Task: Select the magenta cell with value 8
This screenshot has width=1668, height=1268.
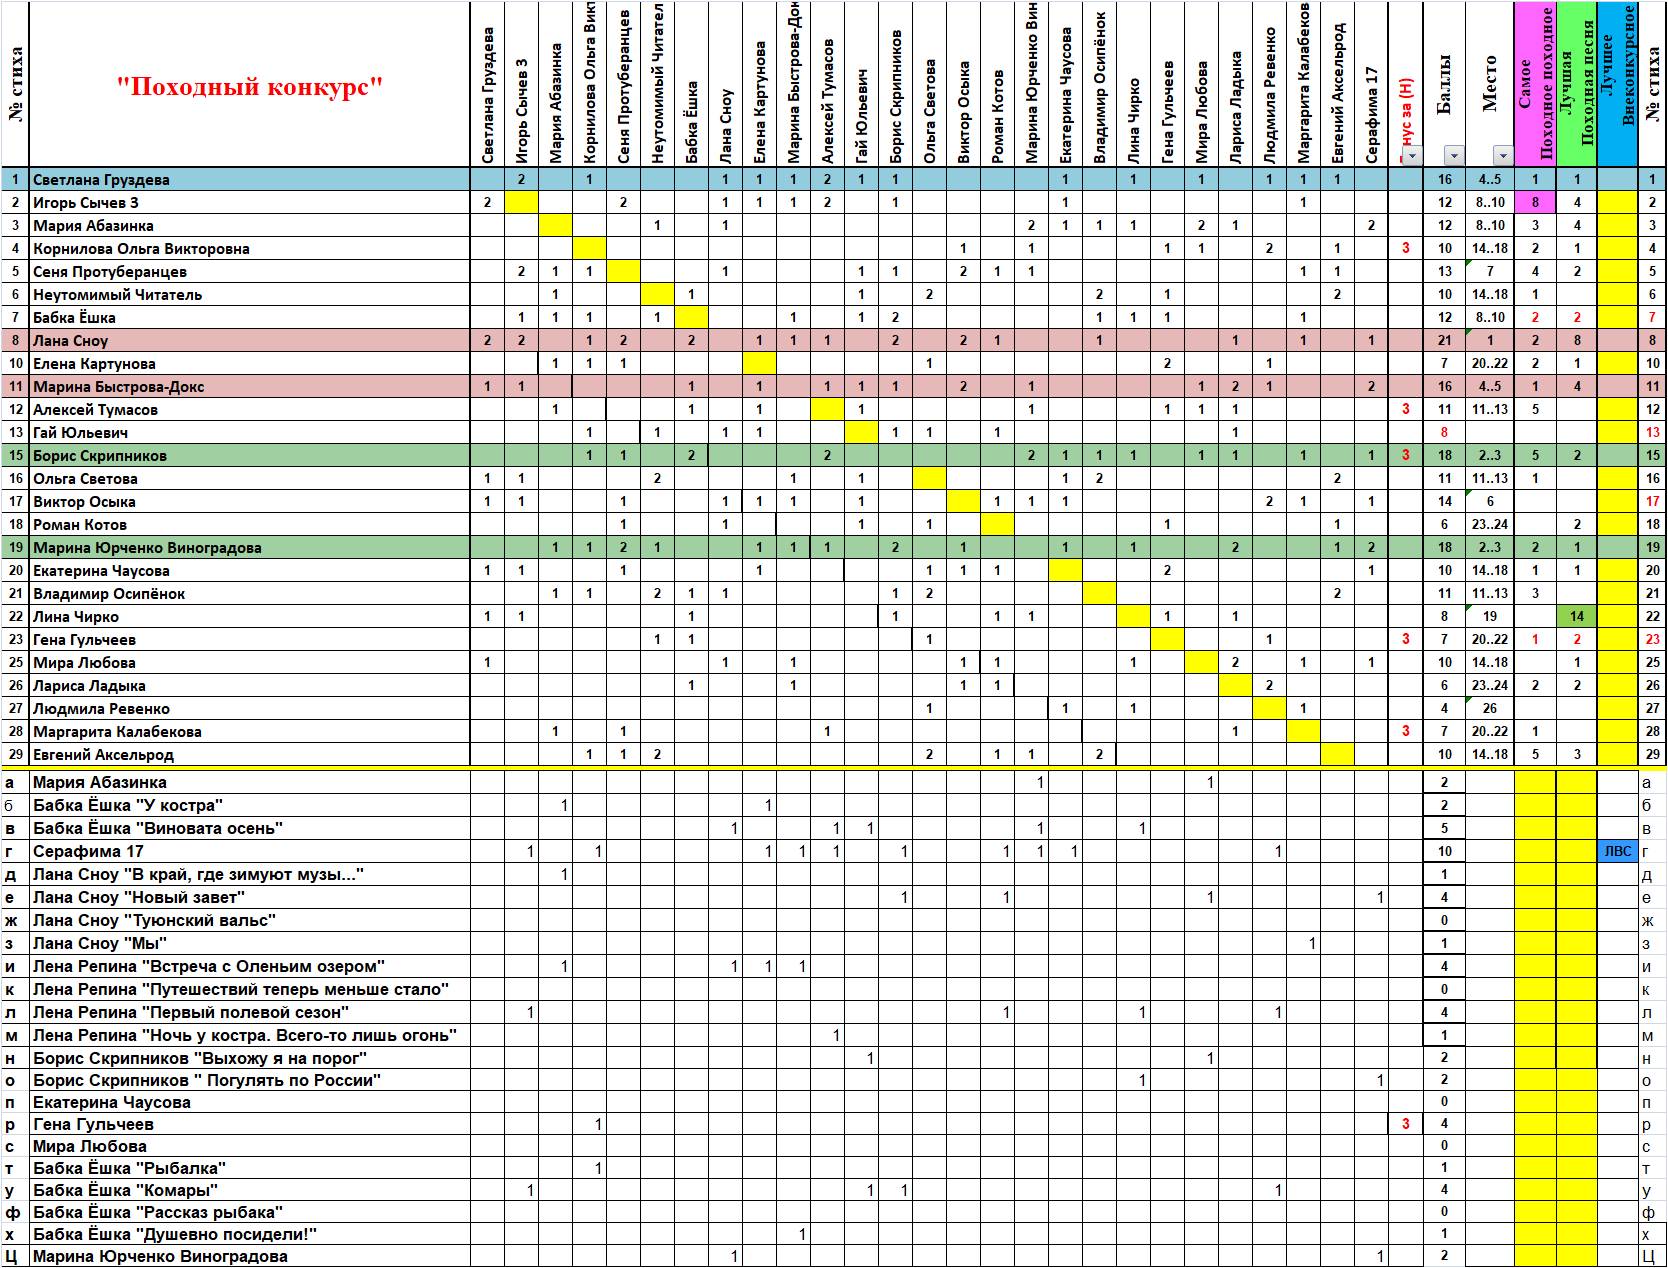Action: click(x=1536, y=203)
